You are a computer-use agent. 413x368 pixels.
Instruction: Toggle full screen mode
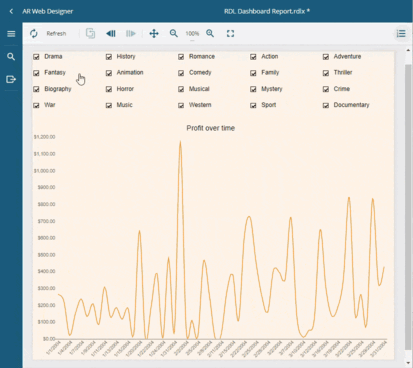point(230,33)
